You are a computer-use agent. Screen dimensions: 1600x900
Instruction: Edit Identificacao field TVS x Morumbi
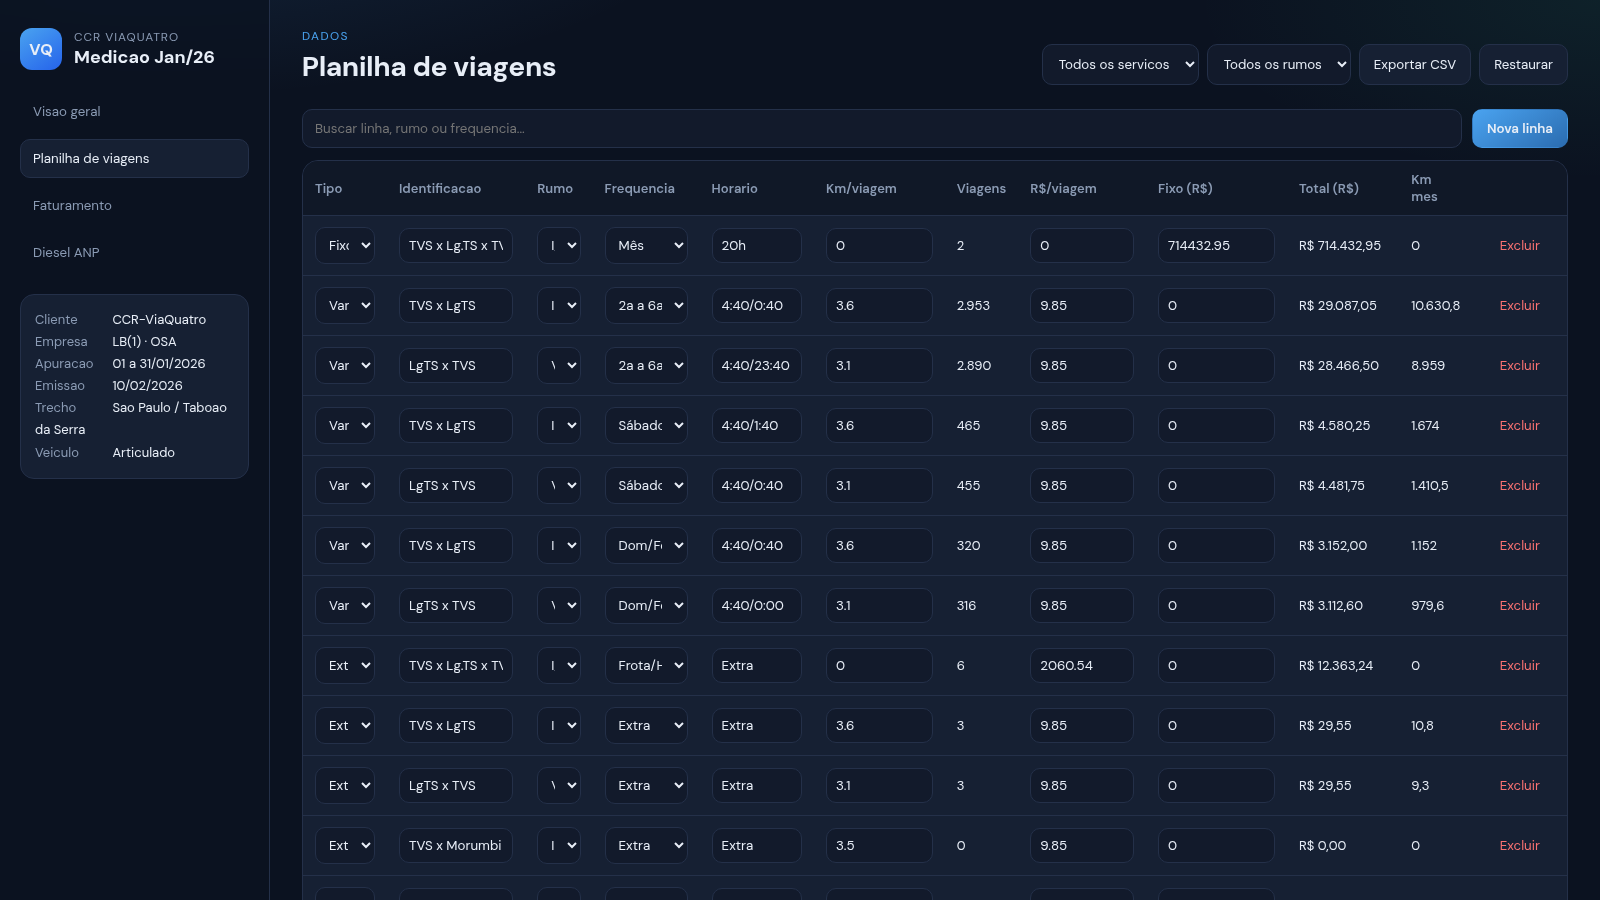(455, 845)
